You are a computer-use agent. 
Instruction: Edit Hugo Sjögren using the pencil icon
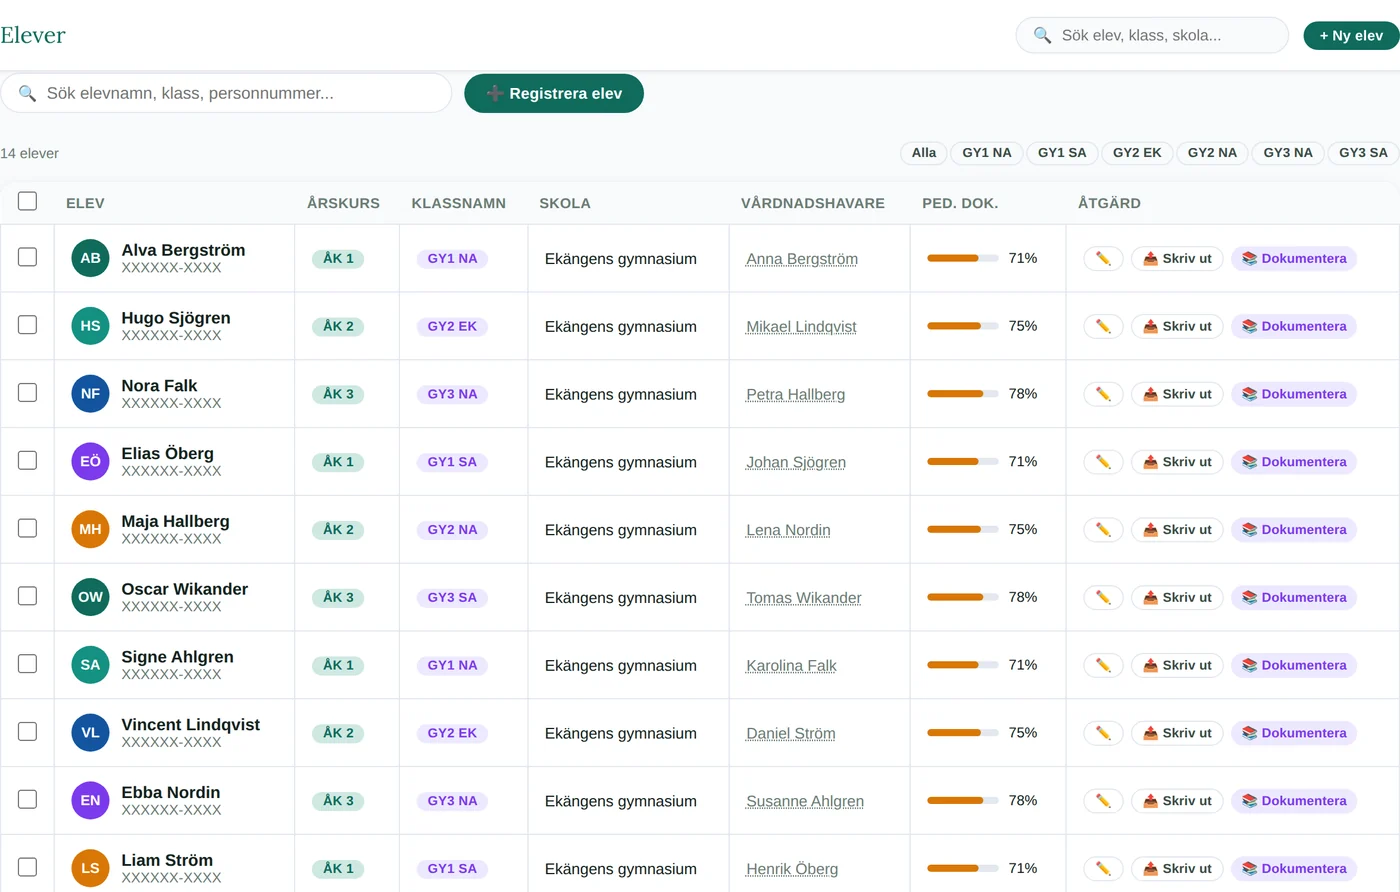1103,327
